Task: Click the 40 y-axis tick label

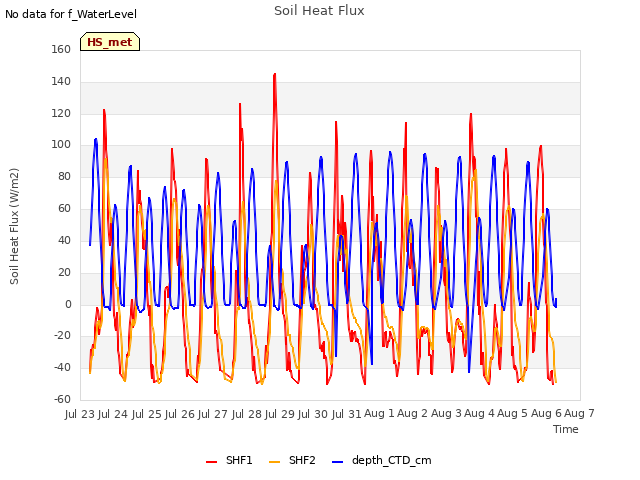Action: click(x=64, y=240)
